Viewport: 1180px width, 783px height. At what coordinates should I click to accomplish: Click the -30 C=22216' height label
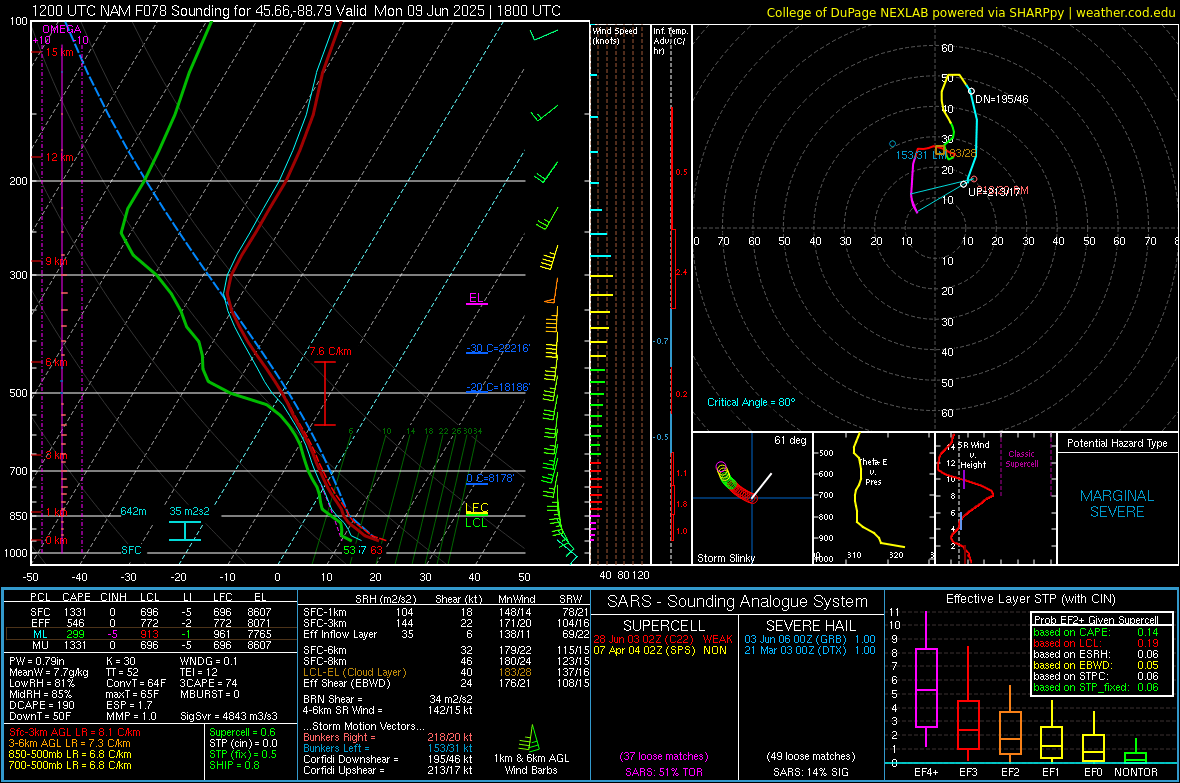[x=497, y=348]
